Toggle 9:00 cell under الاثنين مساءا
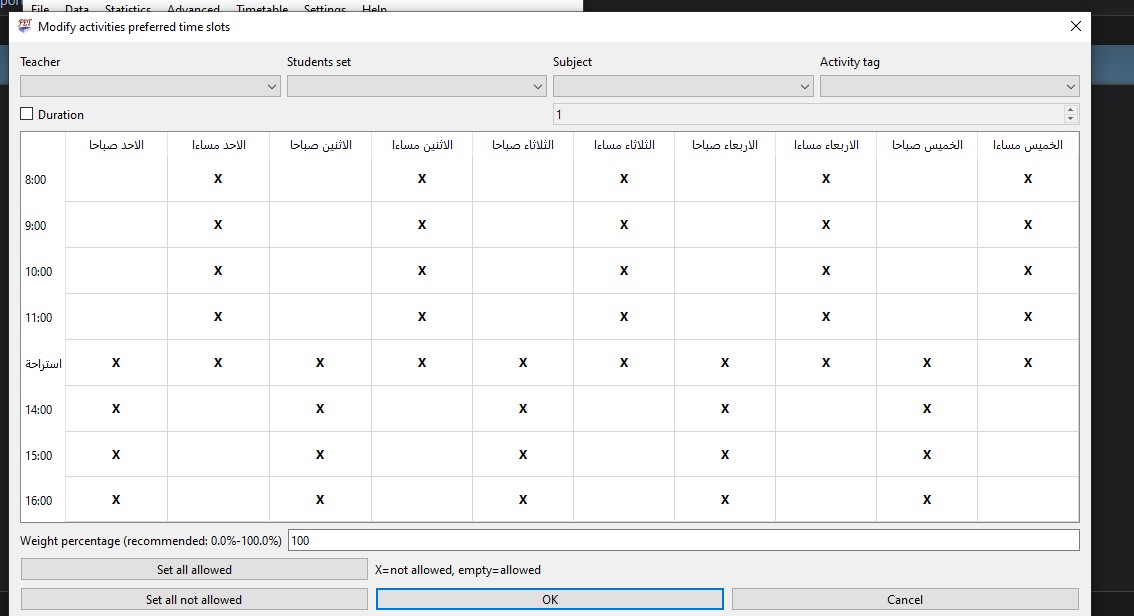The height and width of the screenshot is (616, 1134). pyautogui.click(x=422, y=225)
